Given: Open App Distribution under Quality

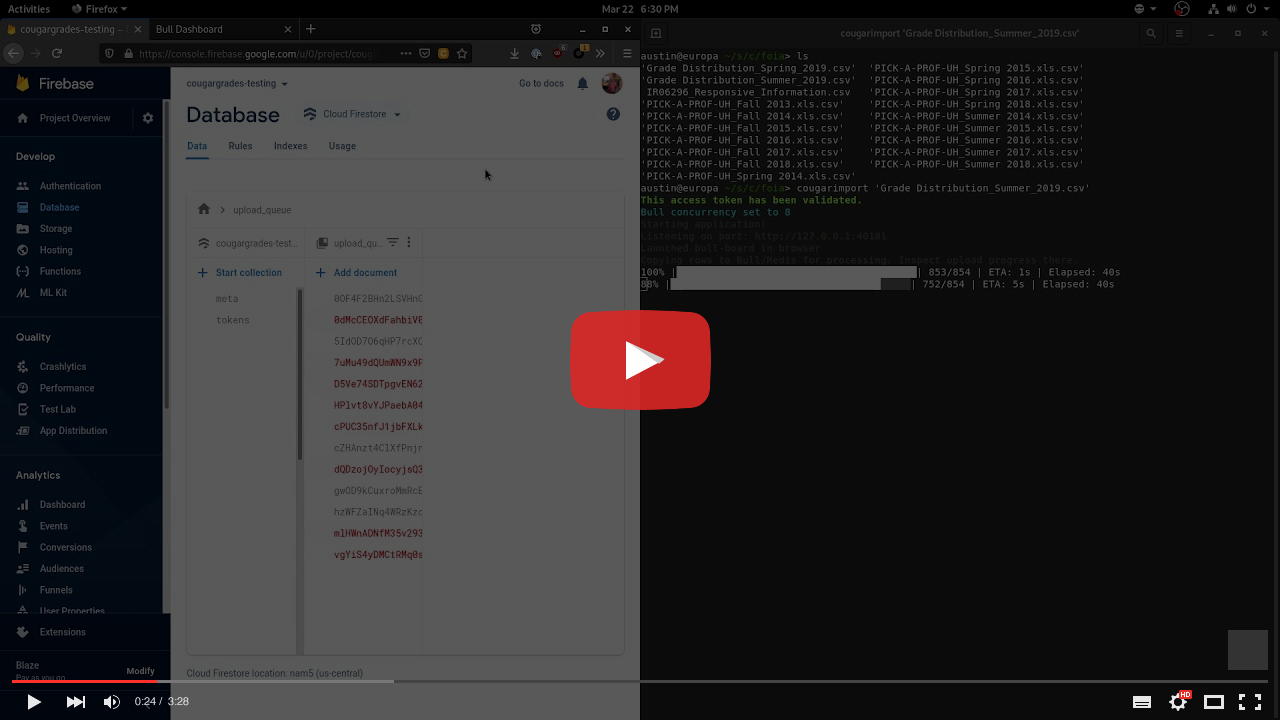Looking at the screenshot, I should tap(73, 431).
